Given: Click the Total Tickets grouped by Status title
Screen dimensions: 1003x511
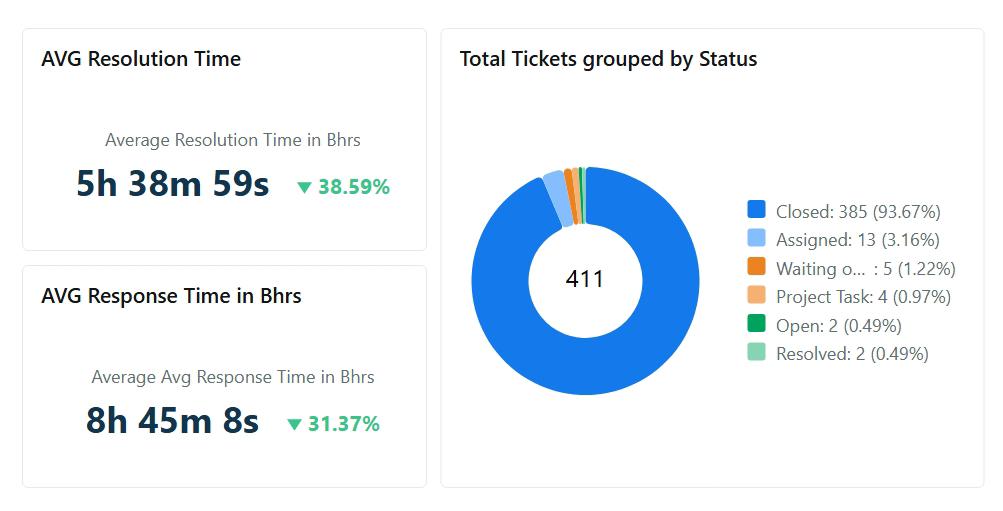Looking at the screenshot, I should click(x=608, y=59).
